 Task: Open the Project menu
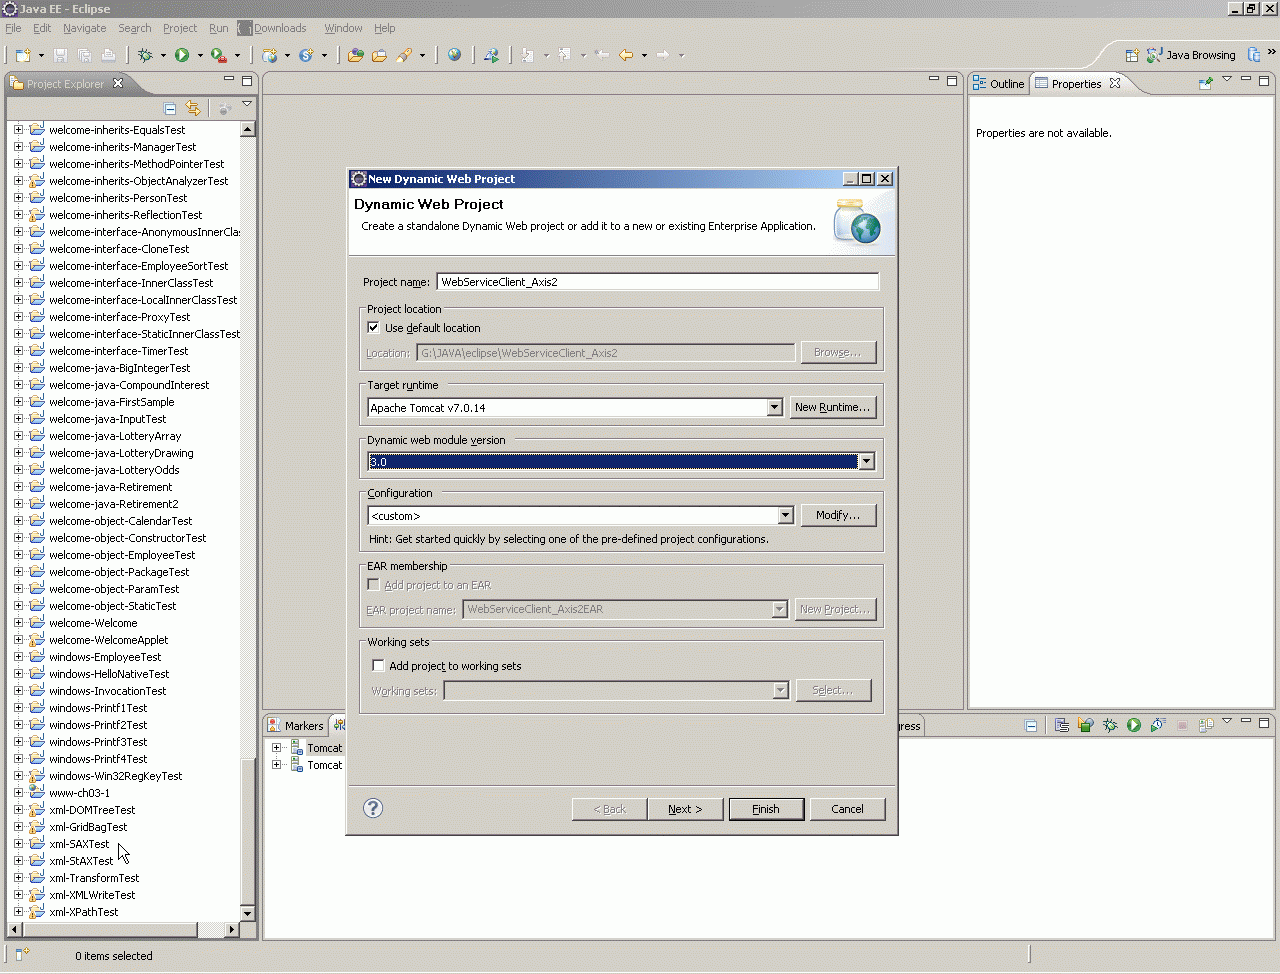pos(180,28)
